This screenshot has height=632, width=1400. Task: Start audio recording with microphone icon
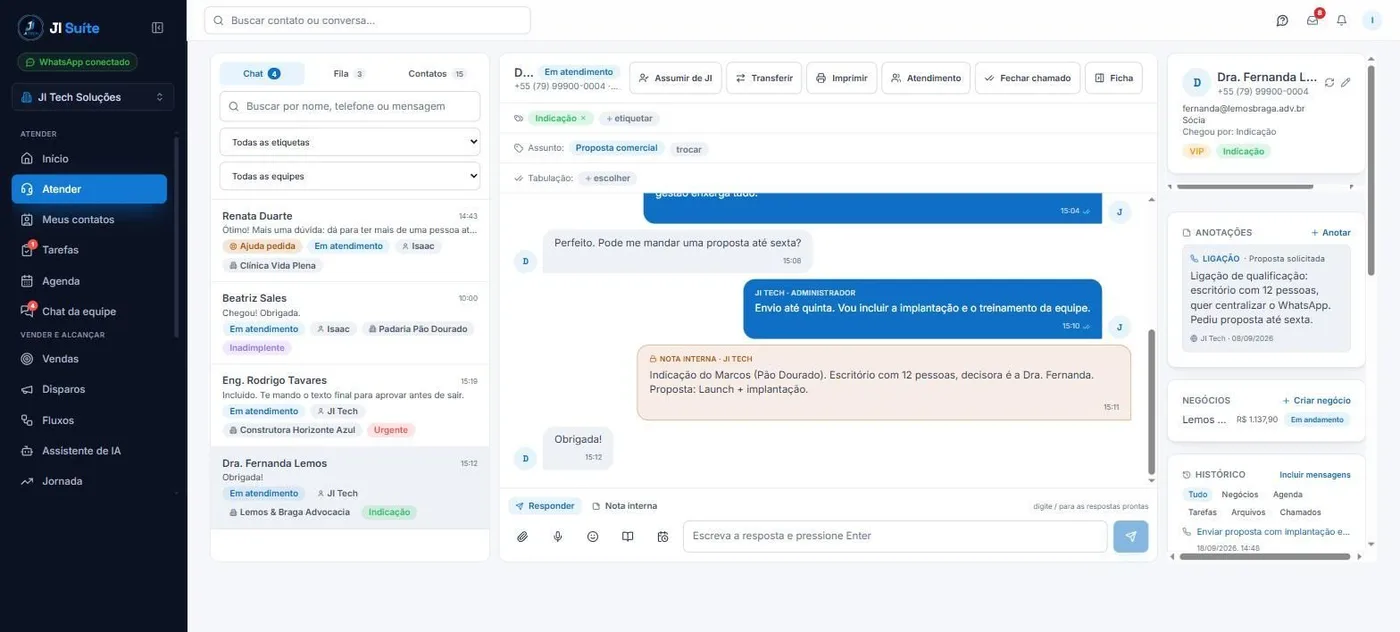coord(558,537)
